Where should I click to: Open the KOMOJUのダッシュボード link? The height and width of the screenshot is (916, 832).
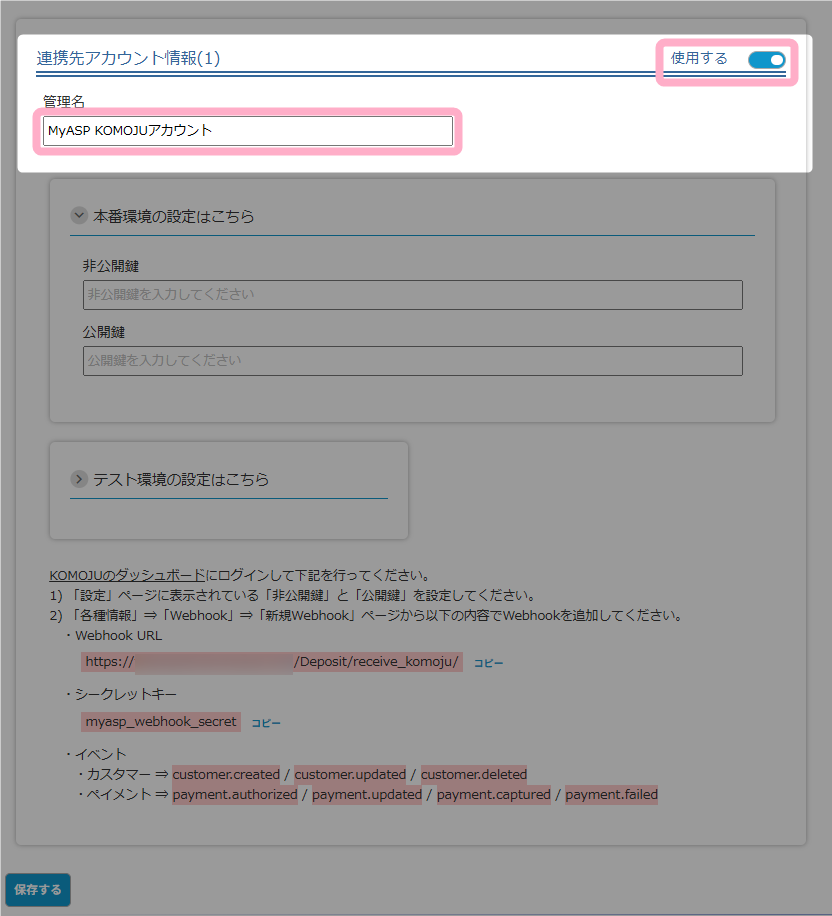coord(127,576)
